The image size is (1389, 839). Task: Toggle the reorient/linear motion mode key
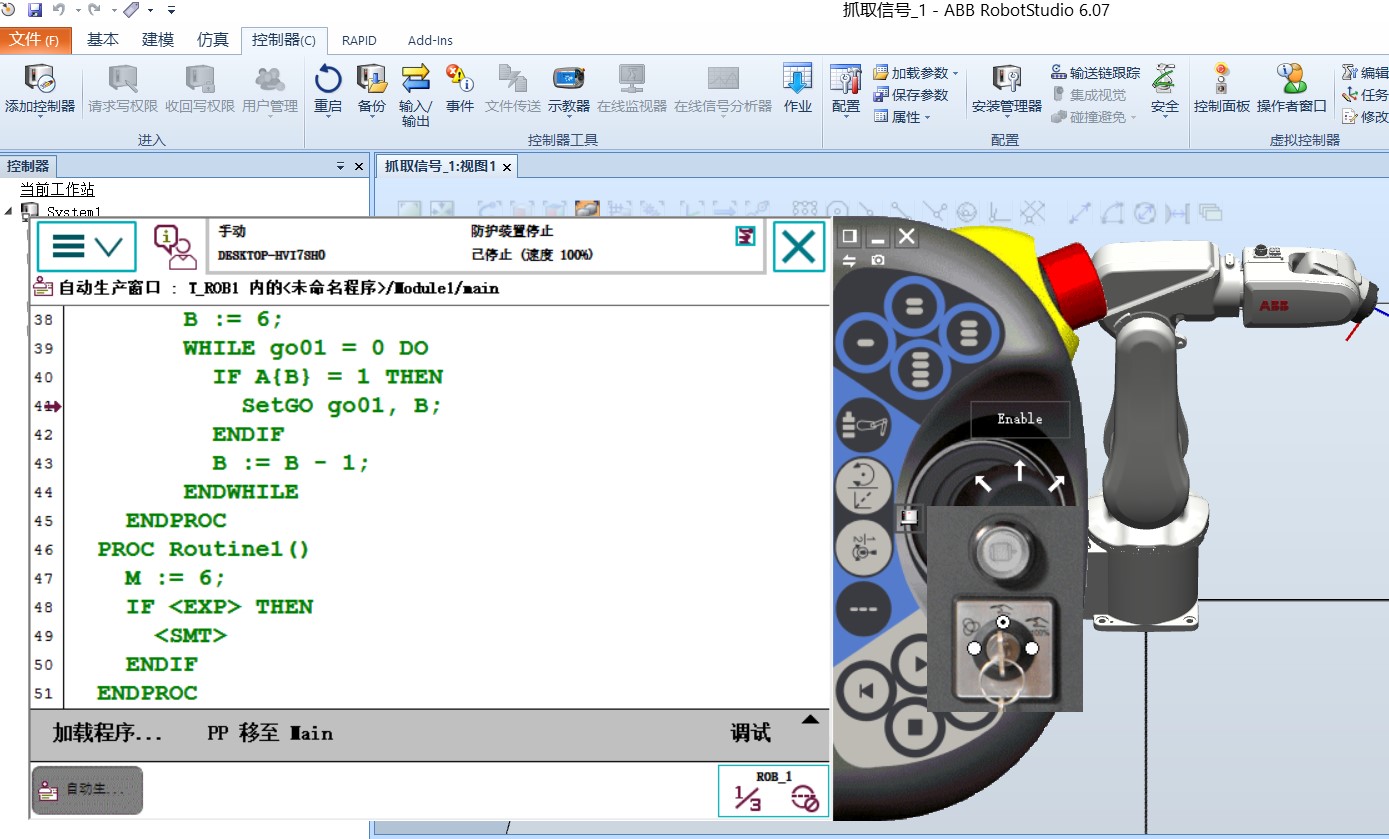862,486
